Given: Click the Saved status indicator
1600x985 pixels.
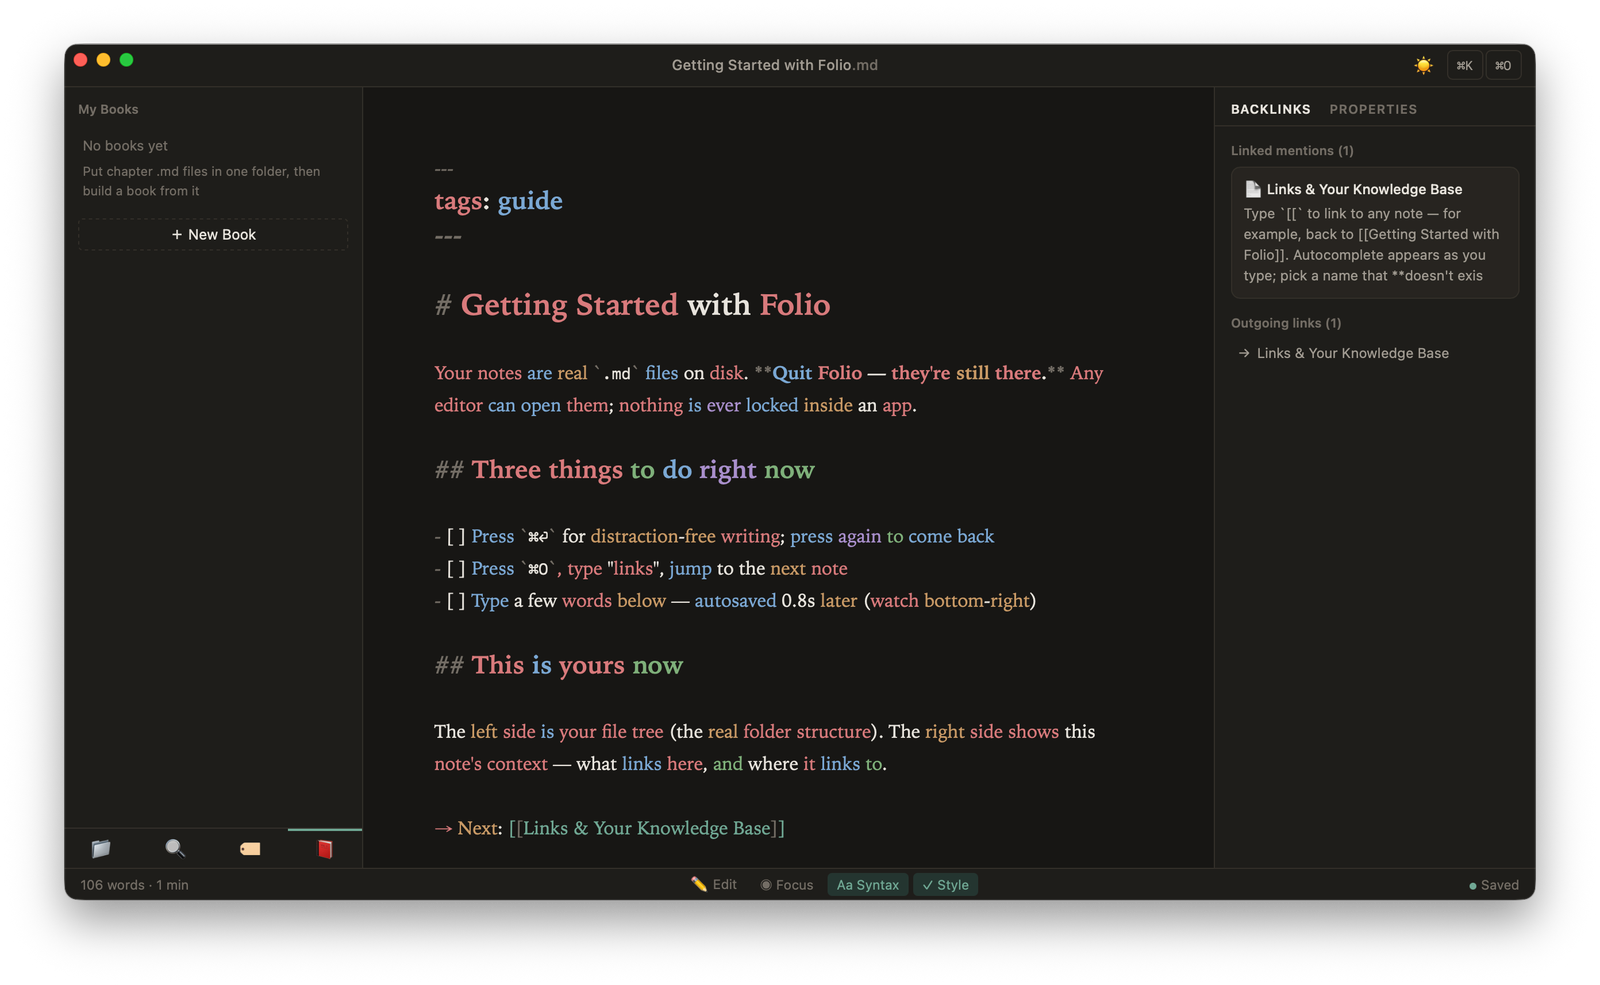Looking at the screenshot, I should click(1493, 885).
